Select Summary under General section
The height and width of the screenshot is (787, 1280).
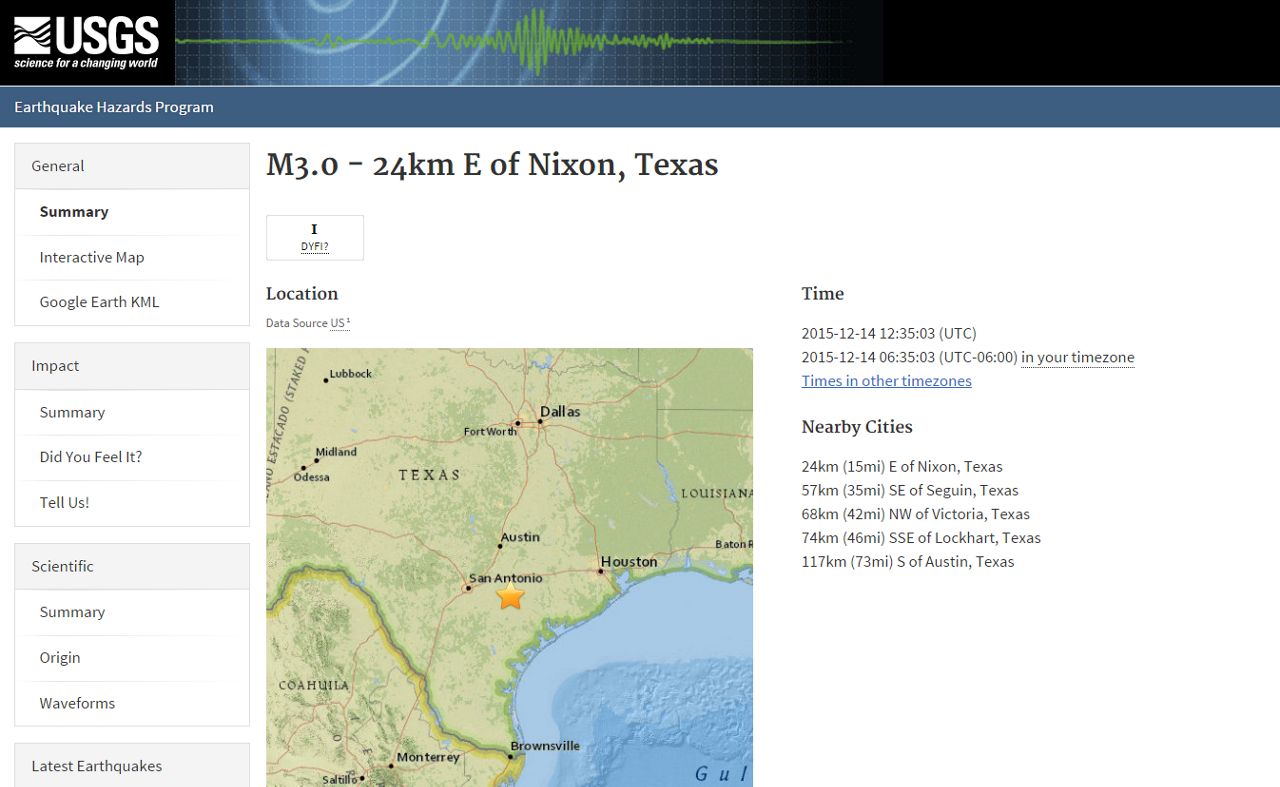pos(74,212)
